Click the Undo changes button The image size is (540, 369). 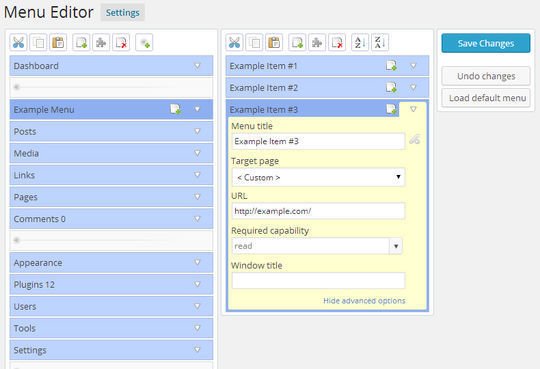486,76
